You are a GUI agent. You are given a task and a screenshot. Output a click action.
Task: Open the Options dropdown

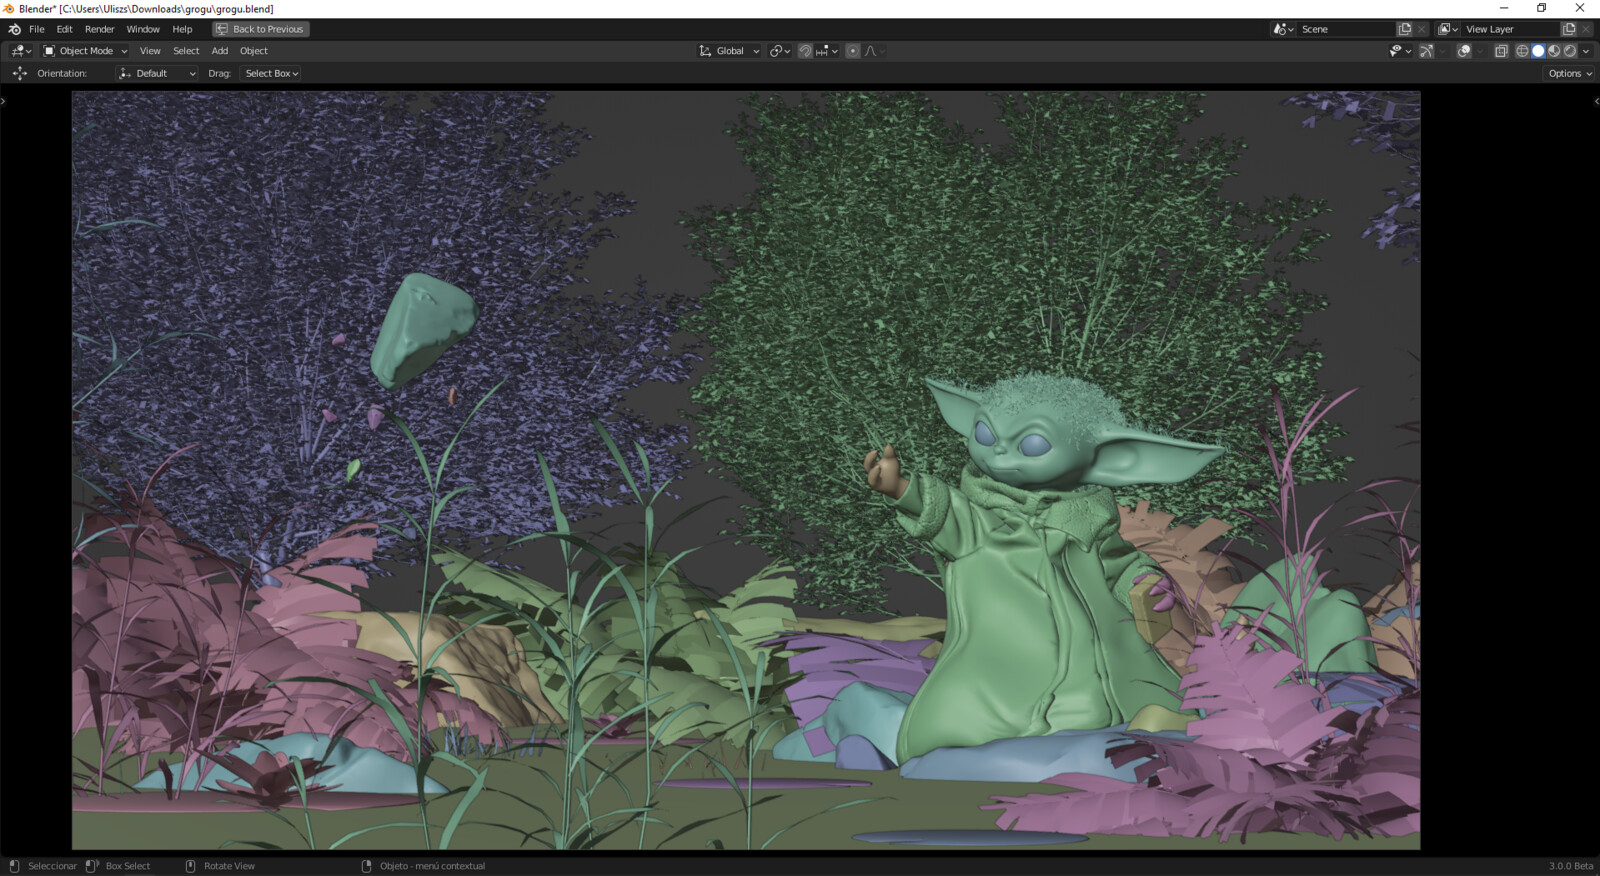click(x=1570, y=73)
